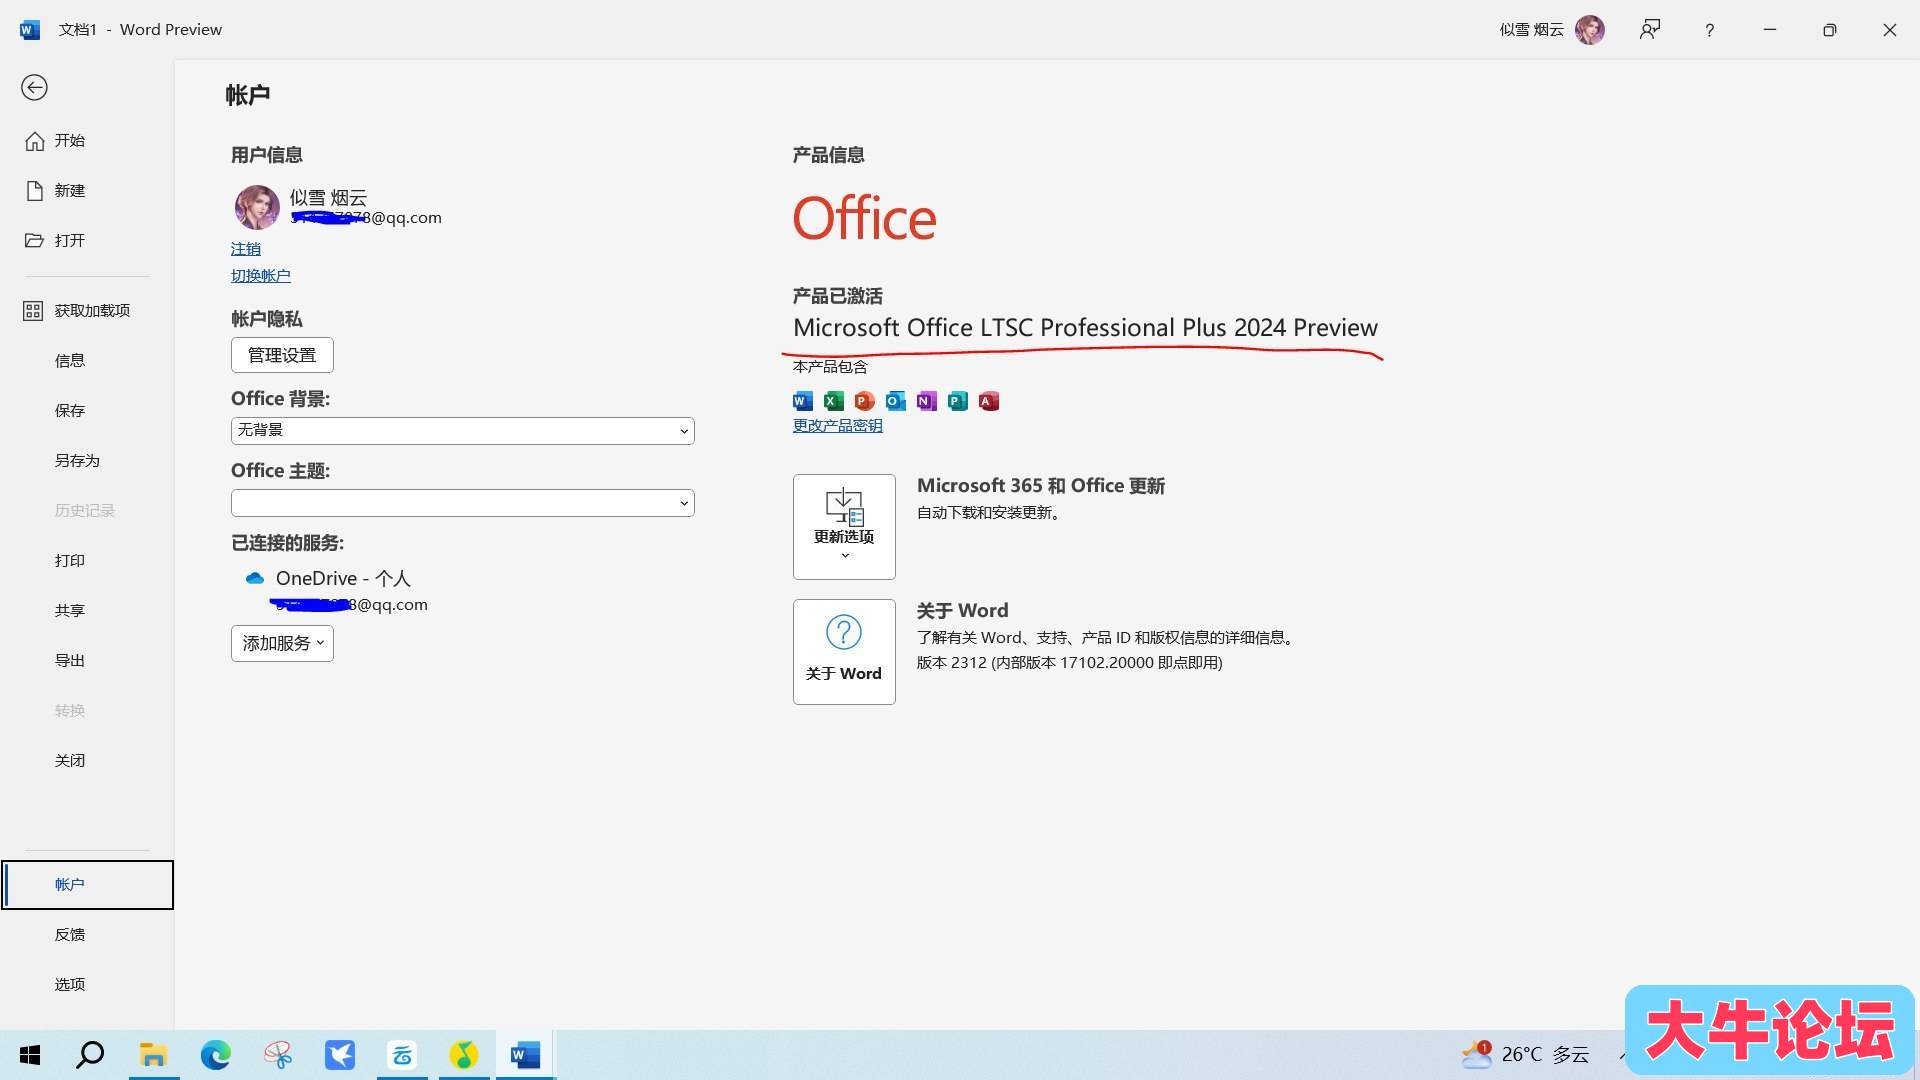Open the yellow music app in taskbar

click(463, 1055)
